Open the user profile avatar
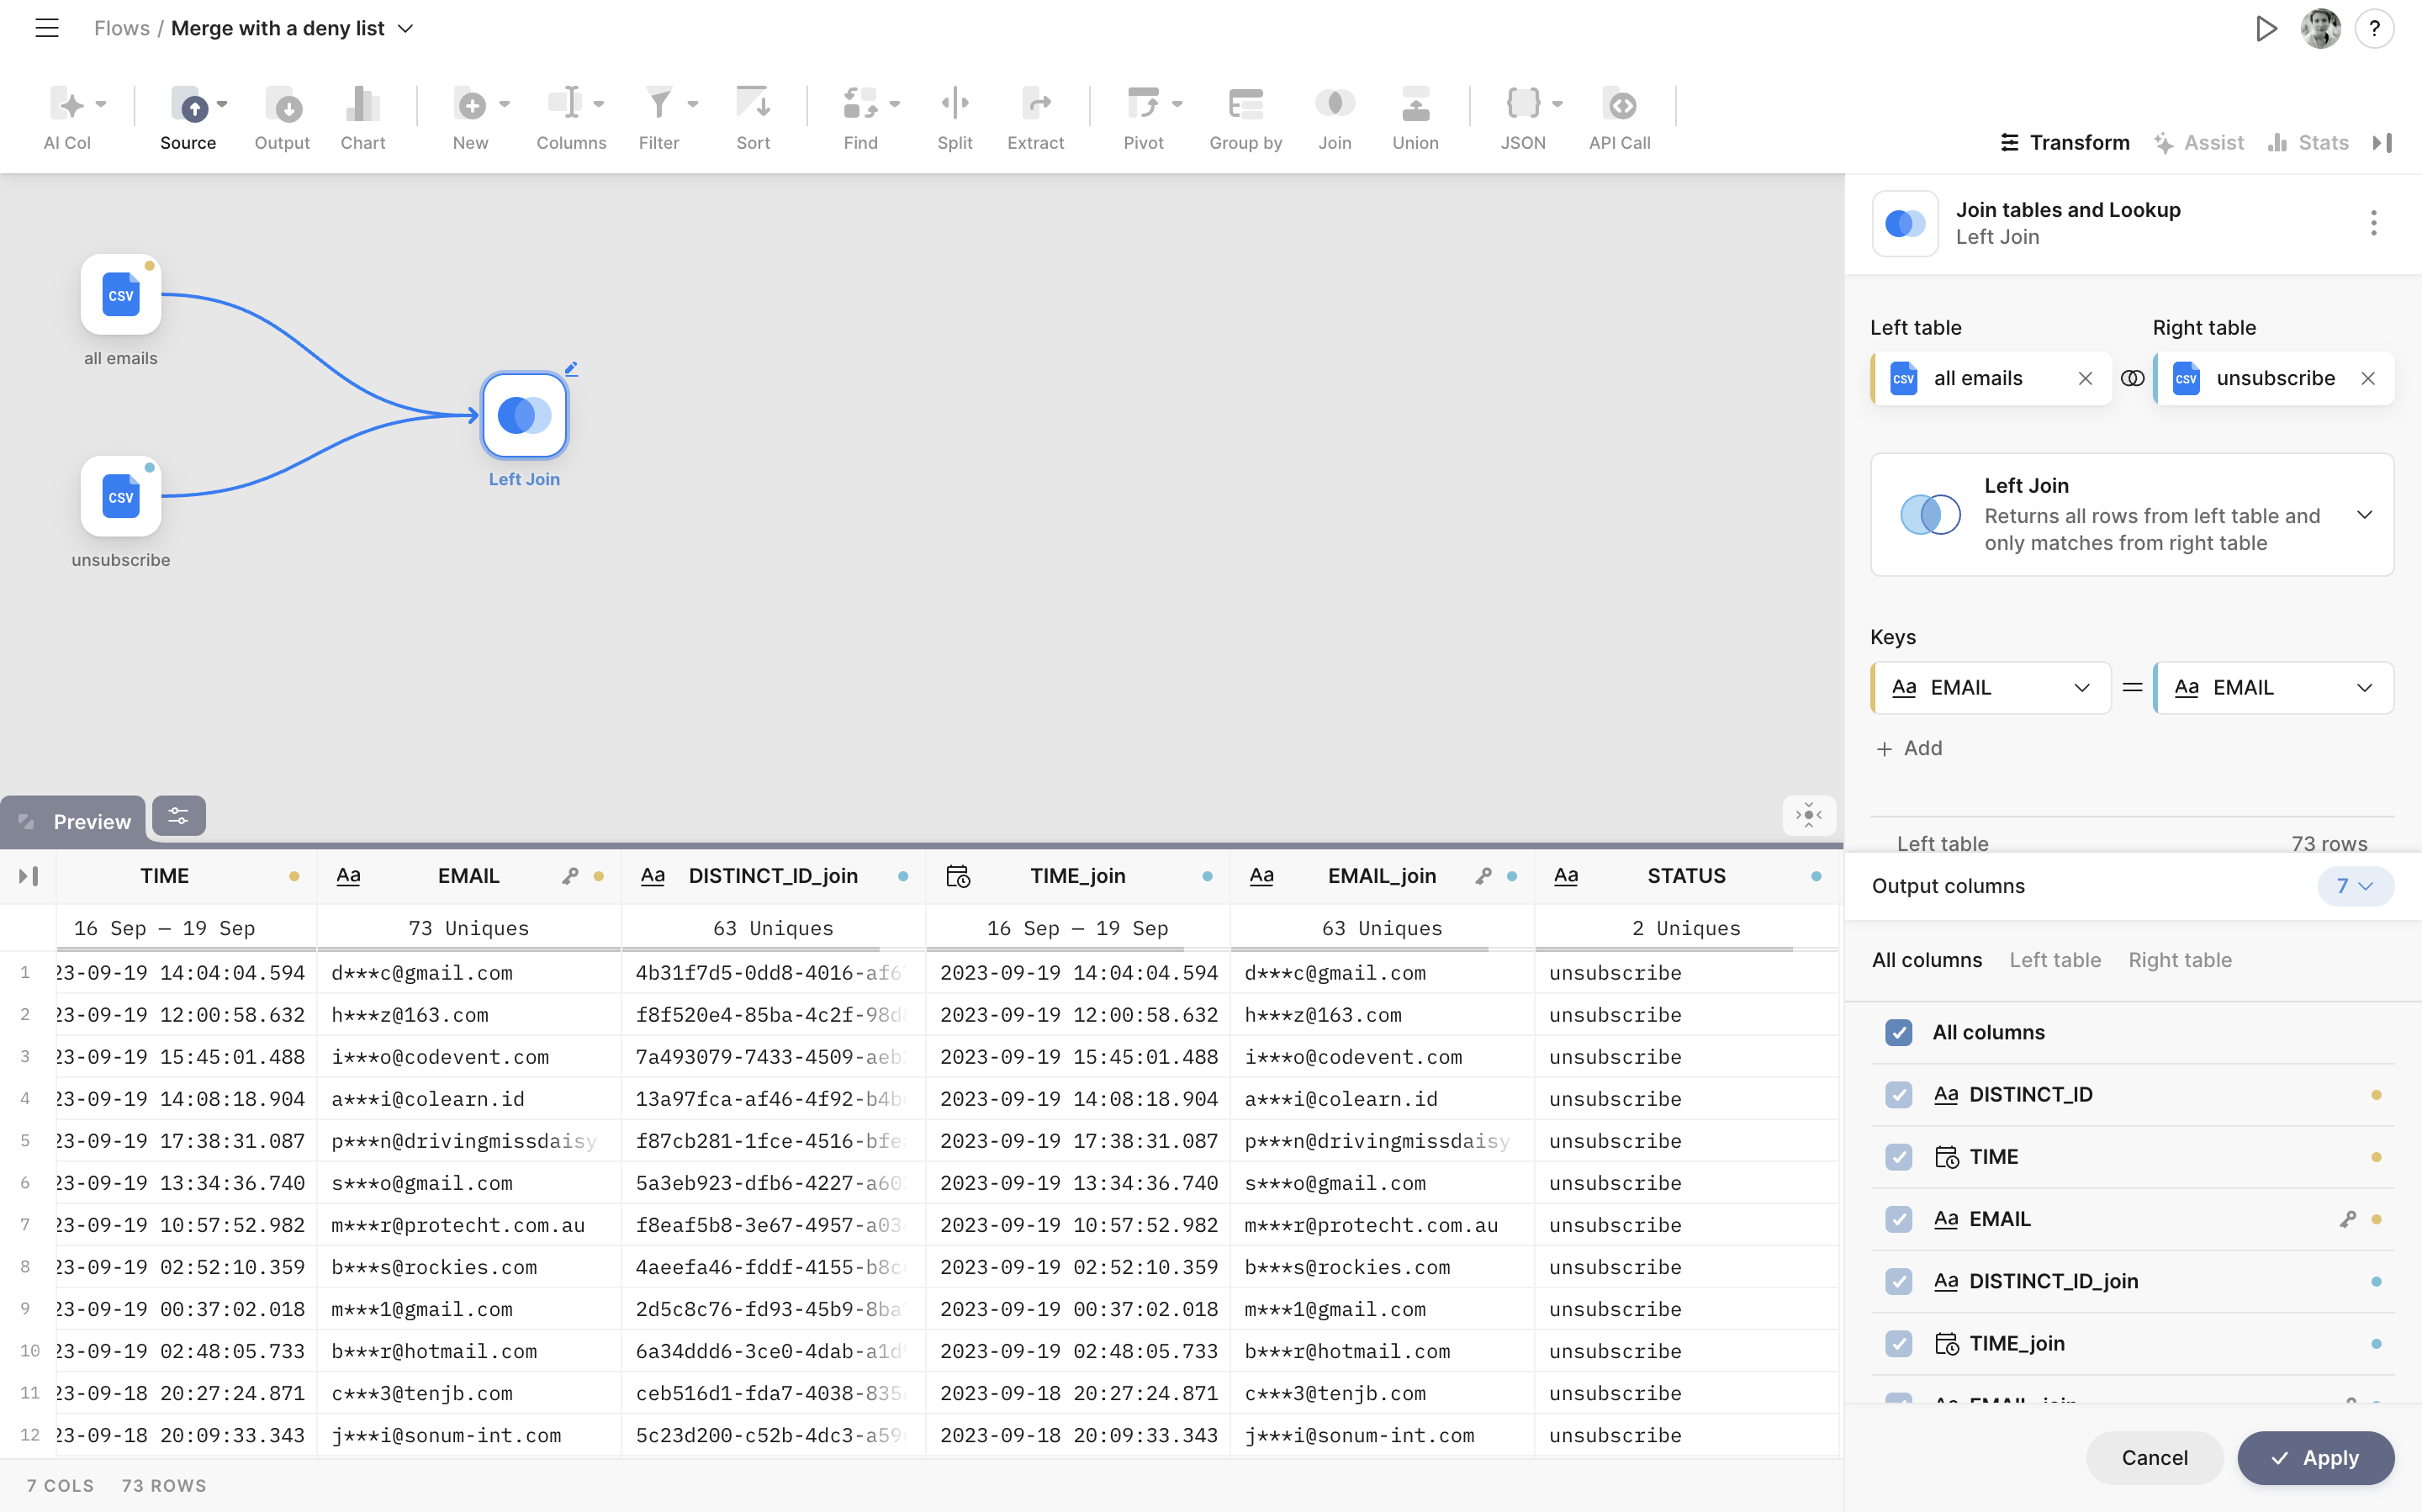 [2320, 28]
